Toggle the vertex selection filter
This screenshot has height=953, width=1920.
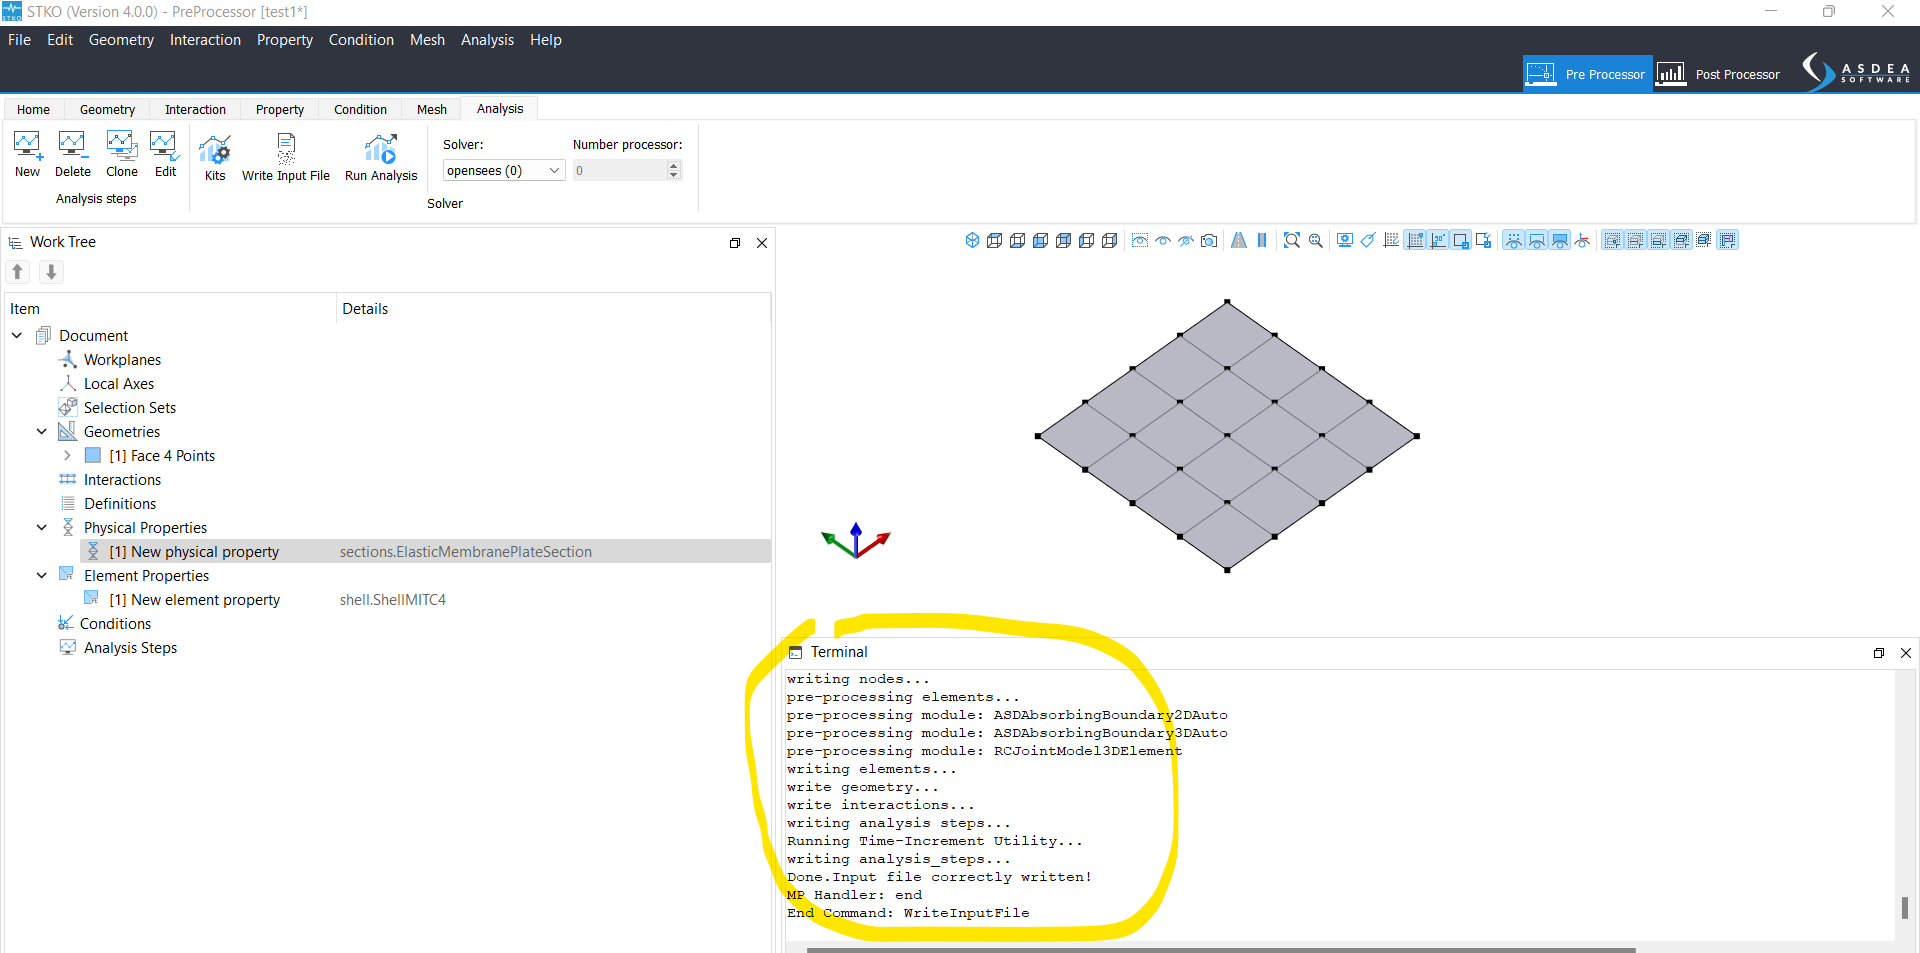point(1612,240)
